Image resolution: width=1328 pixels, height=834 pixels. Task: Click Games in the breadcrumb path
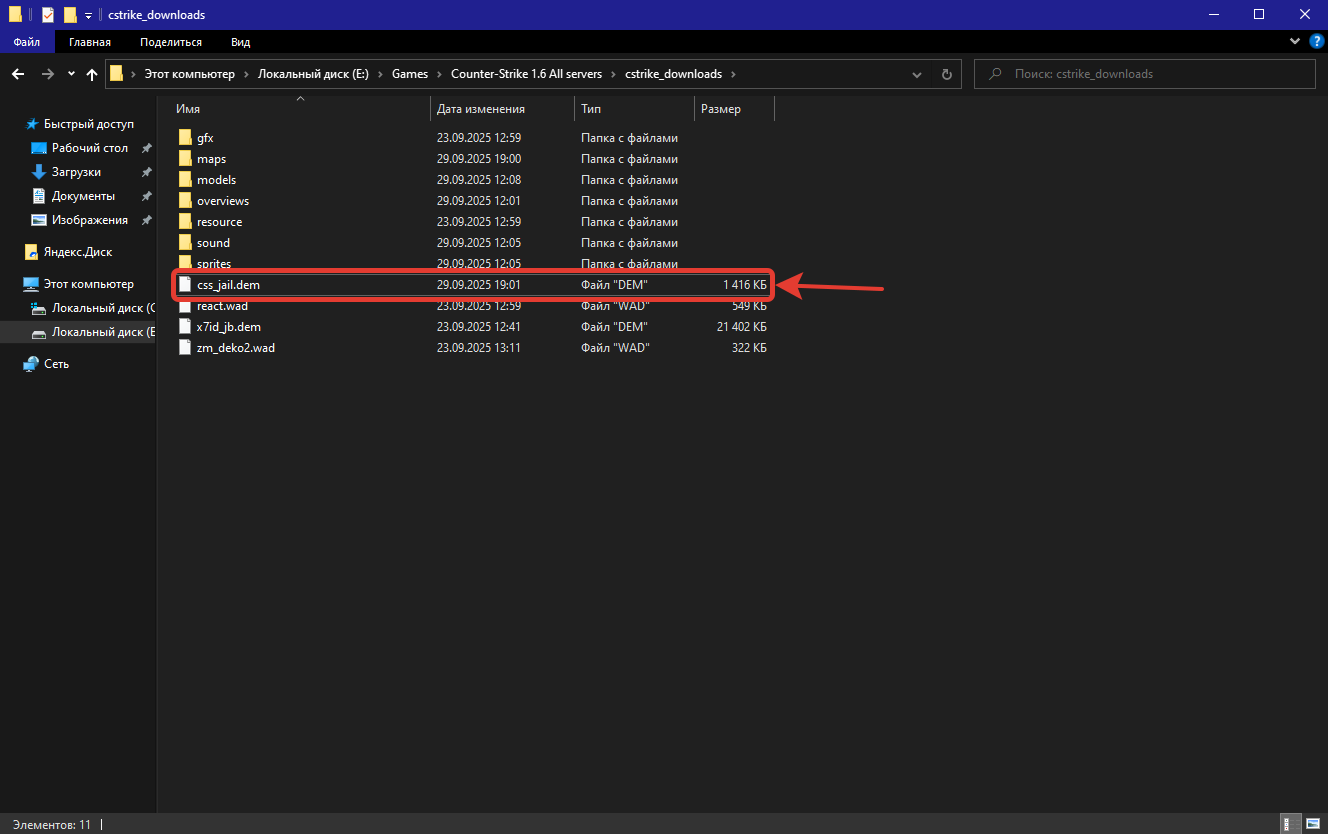click(409, 74)
